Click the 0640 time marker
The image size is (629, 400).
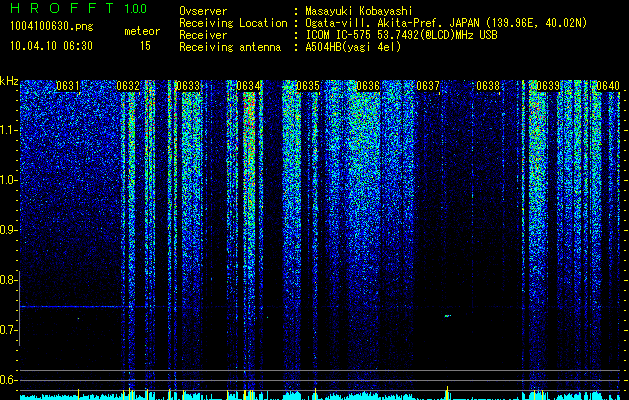608,86
